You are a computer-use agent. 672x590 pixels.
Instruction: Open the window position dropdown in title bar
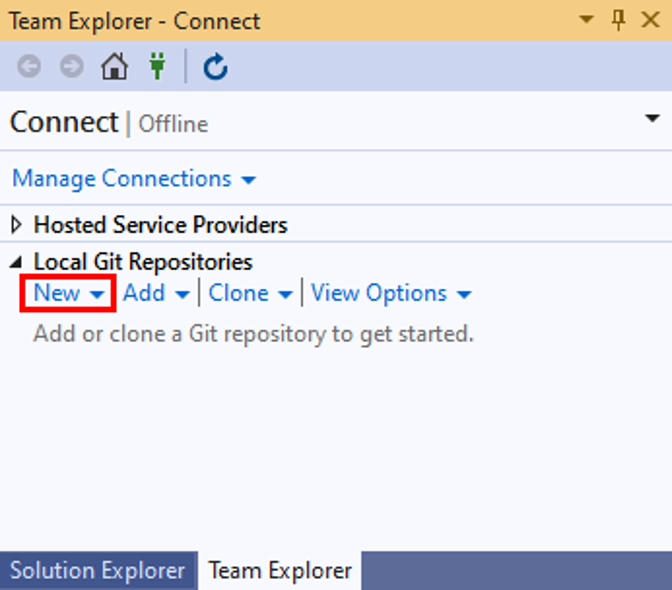click(x=587, y=20)
